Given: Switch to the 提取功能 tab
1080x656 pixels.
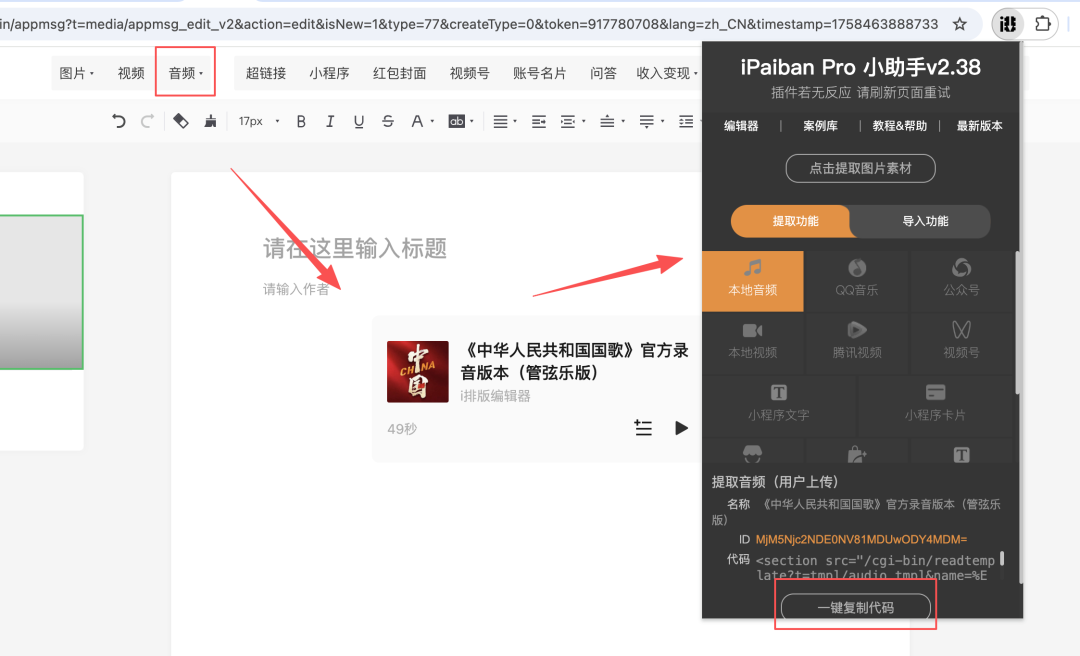Looking at the screenshot, I should click(x=795, y=221).
